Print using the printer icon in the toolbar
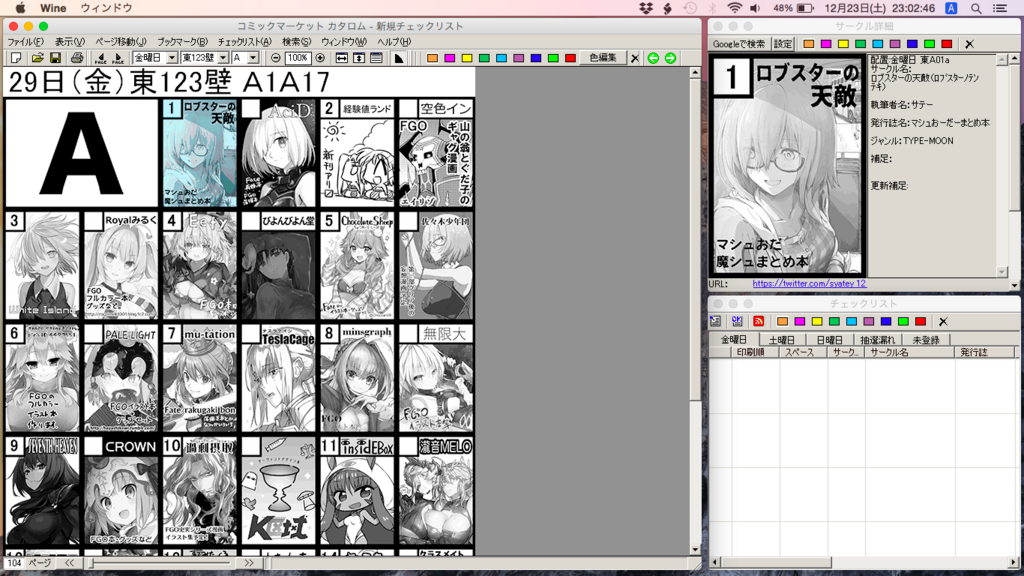Image resolution: width=1024 pixels, height=576 pixels. pos(76,58)
